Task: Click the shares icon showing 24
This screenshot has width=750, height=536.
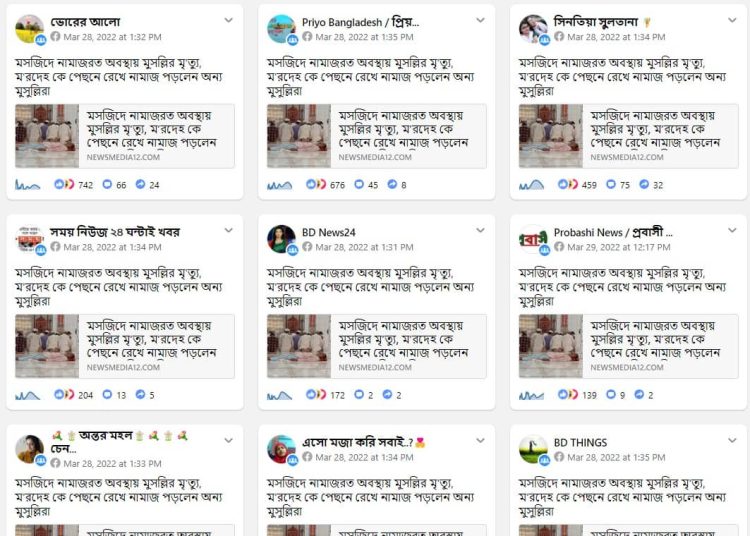Action: [140, 184]
